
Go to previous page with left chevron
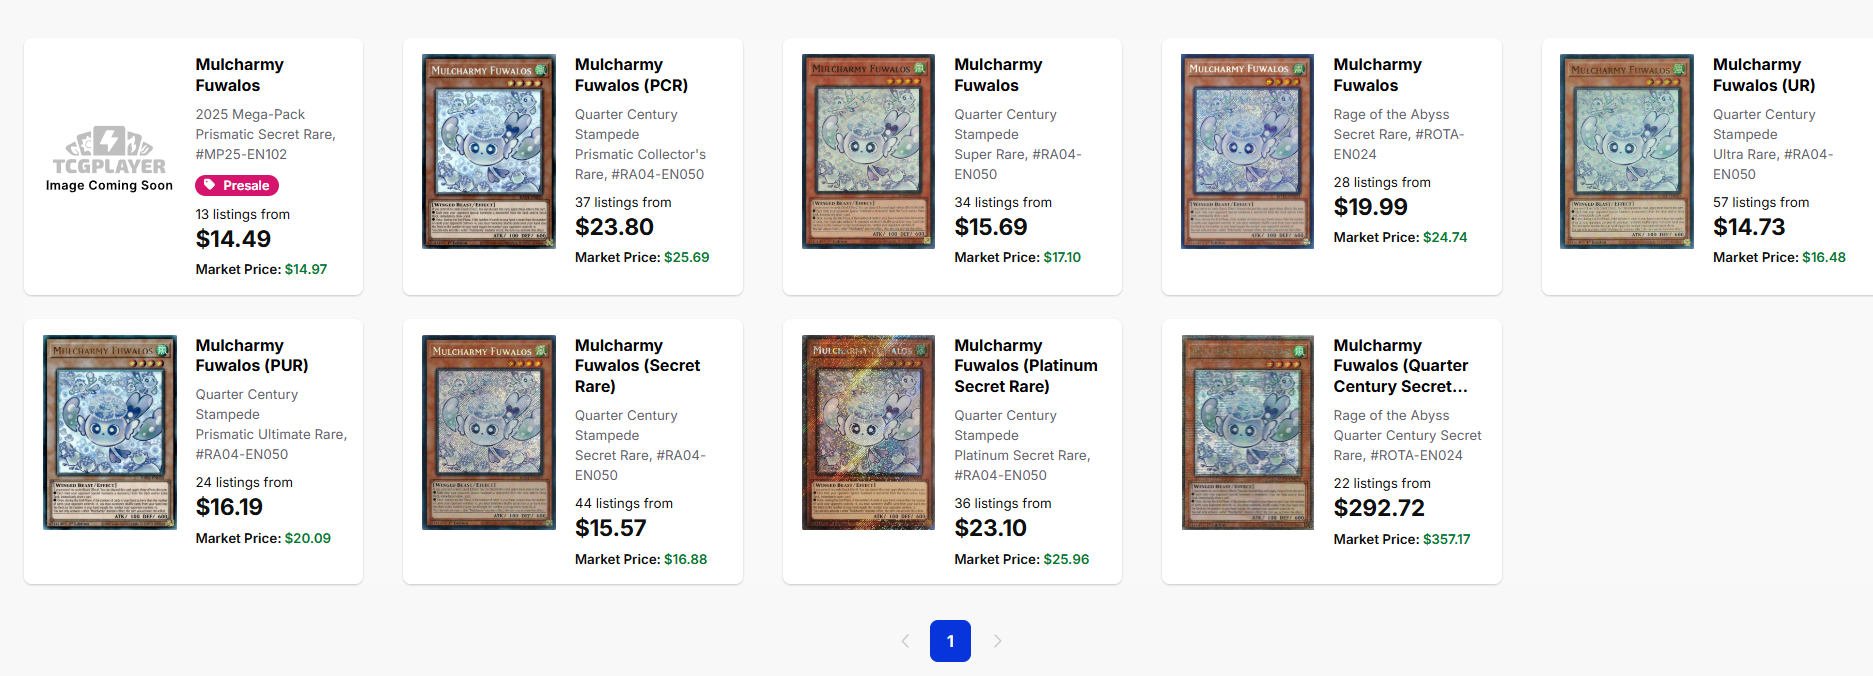point(905,641)
